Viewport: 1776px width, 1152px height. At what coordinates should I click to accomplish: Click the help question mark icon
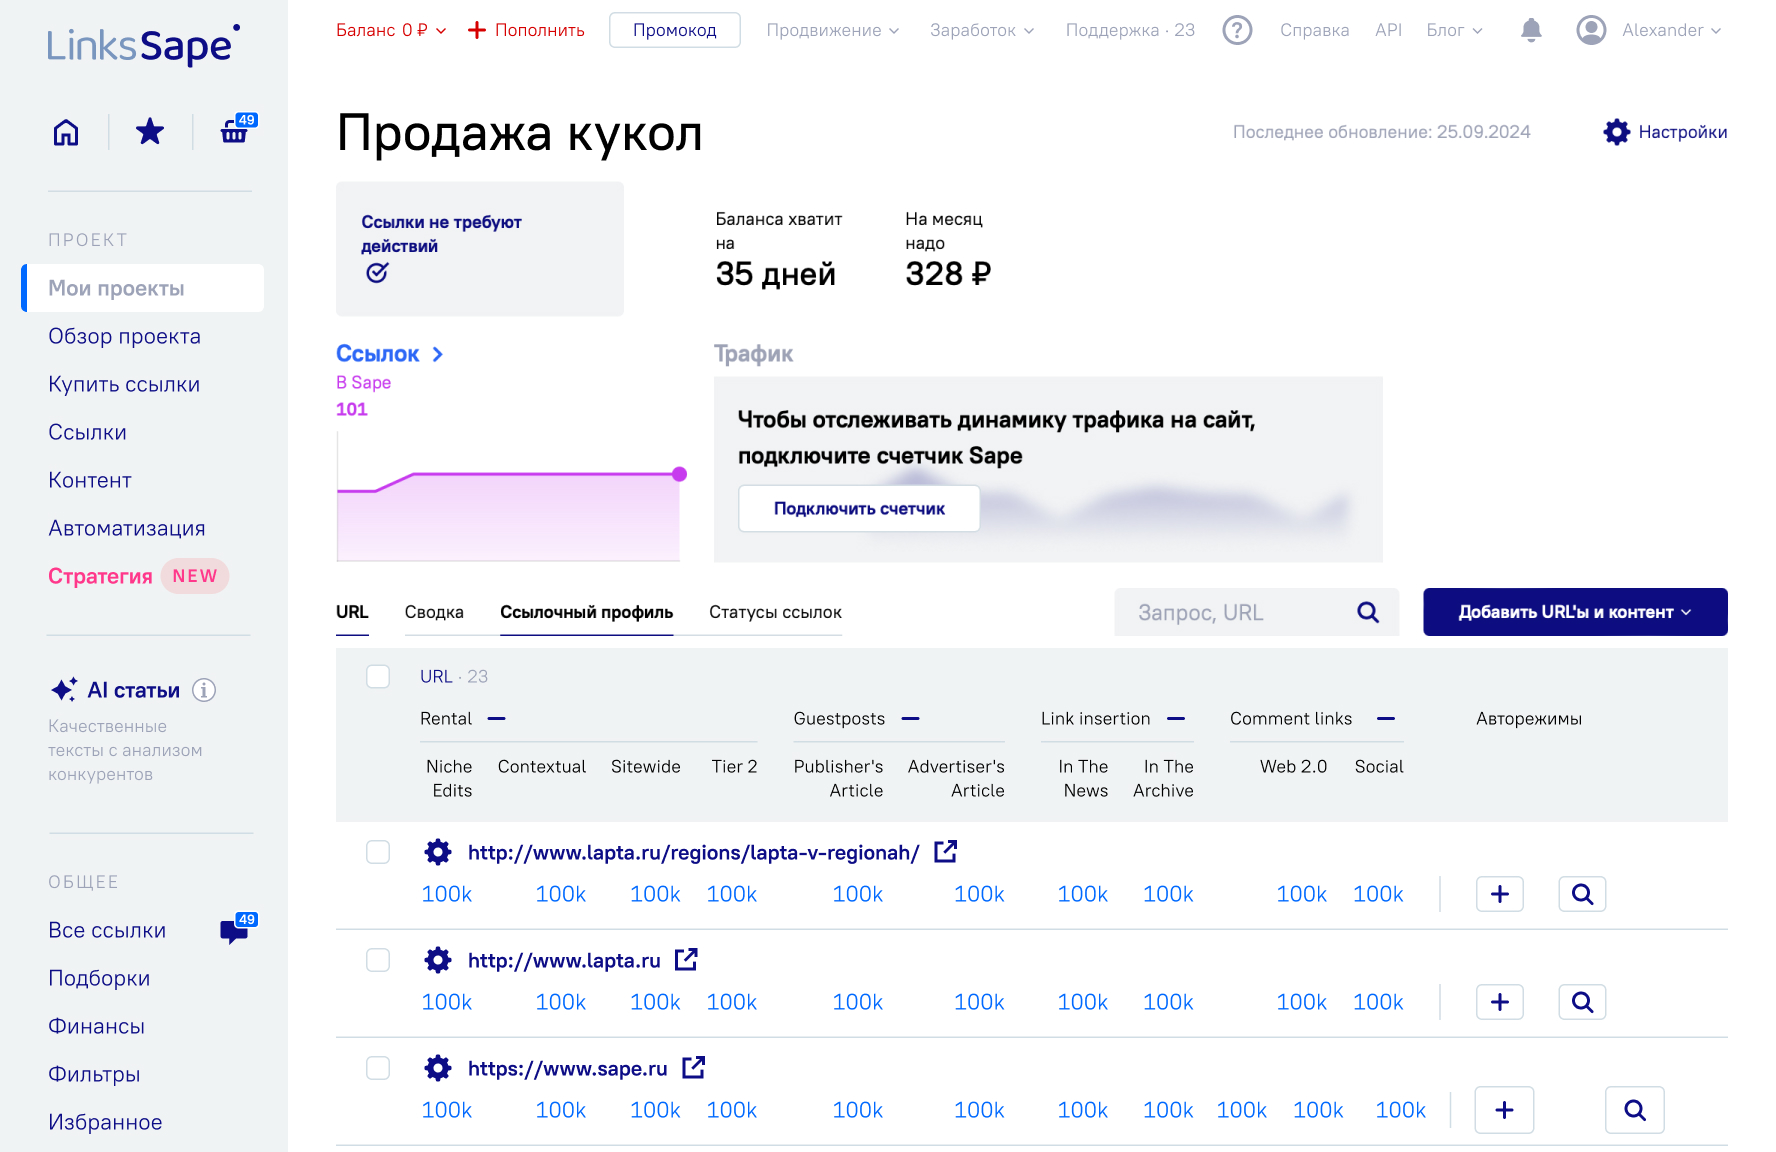(1237, 30)
